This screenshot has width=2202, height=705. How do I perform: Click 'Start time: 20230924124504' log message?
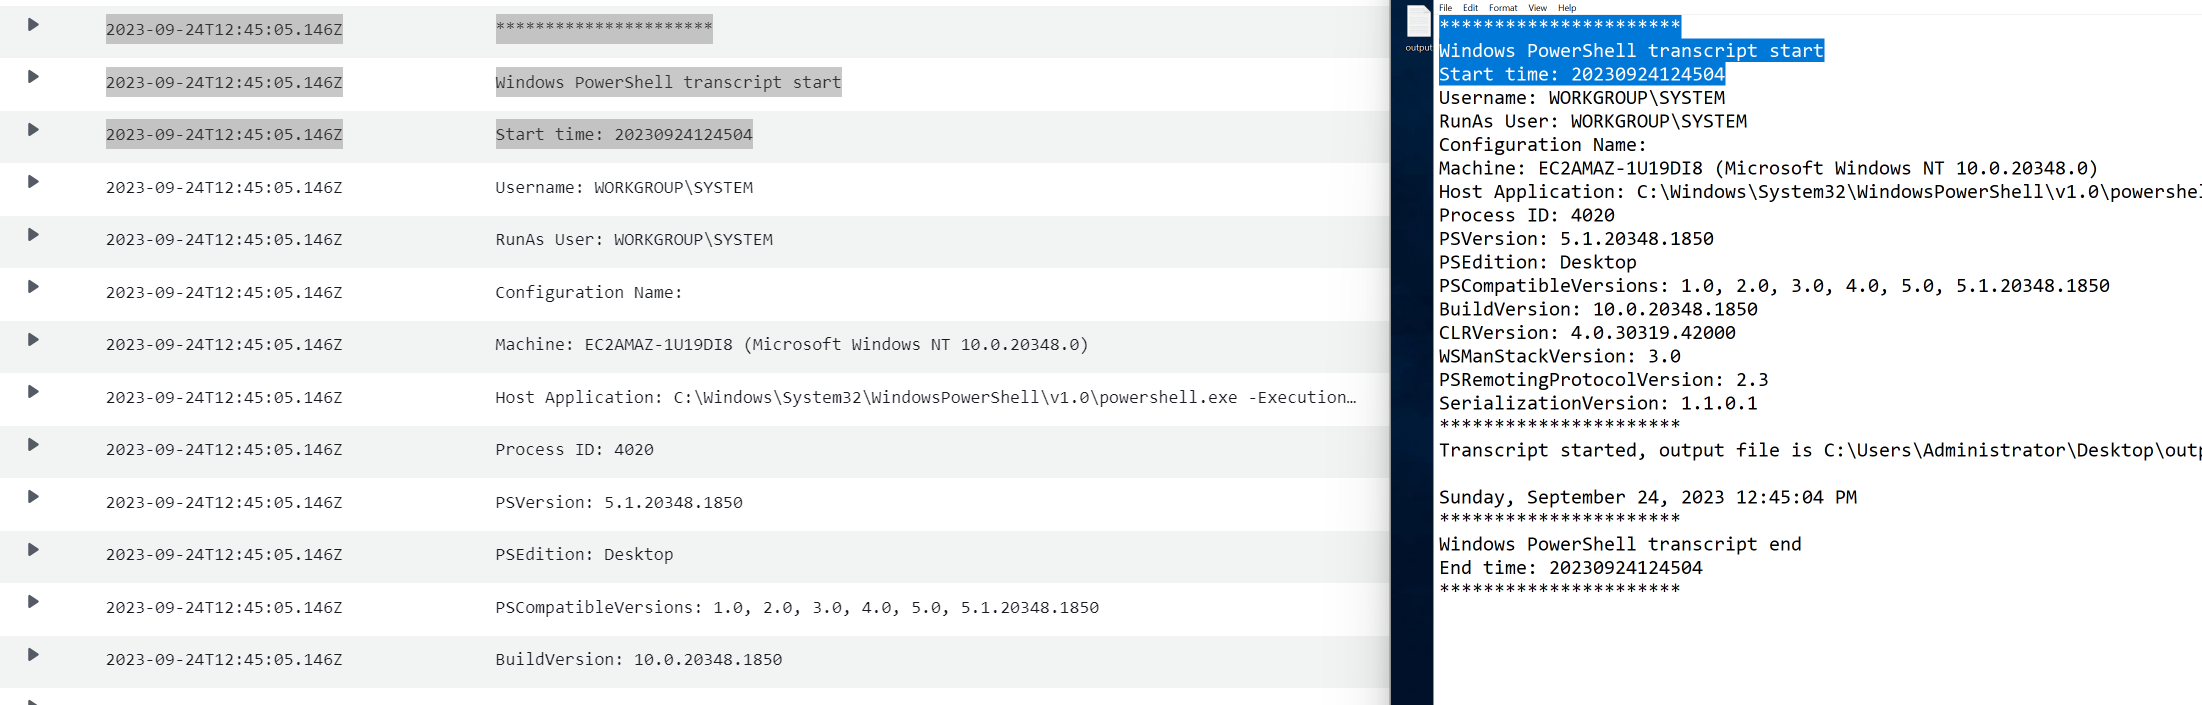tap(624, 134)
